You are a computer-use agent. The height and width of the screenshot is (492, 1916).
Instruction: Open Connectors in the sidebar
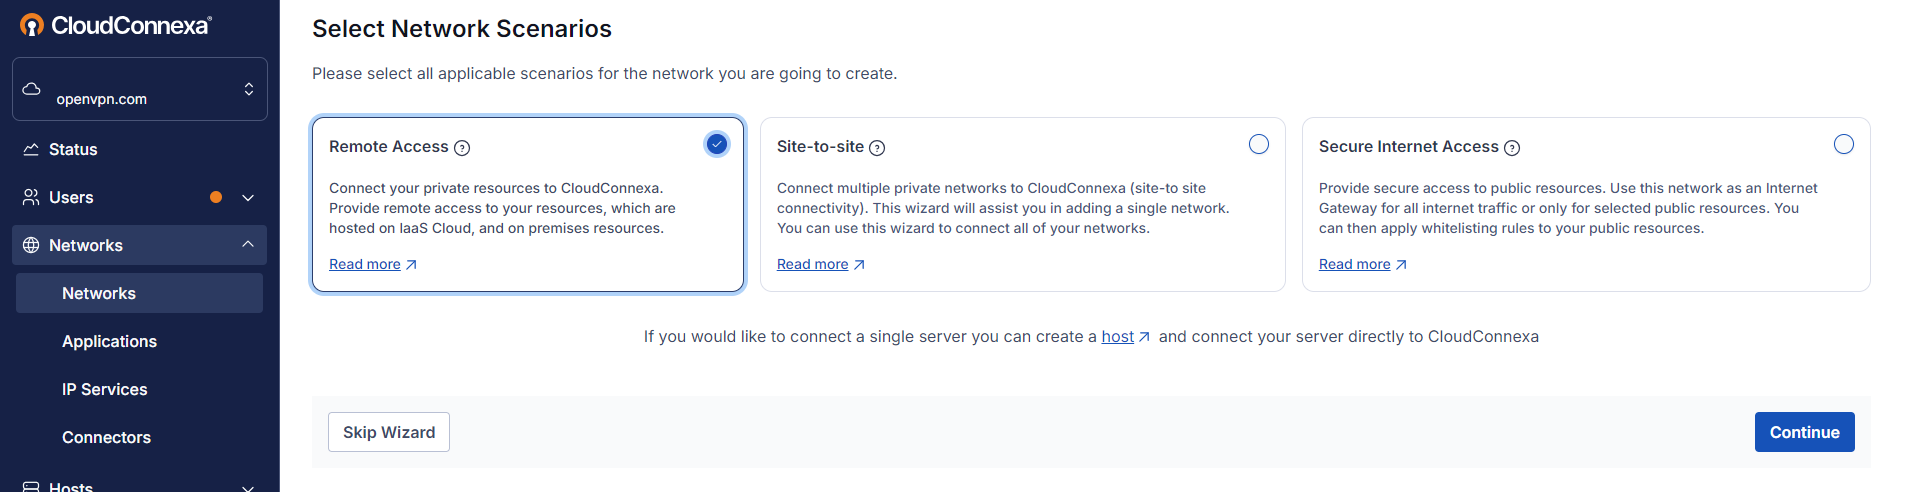tap(106, 437)
